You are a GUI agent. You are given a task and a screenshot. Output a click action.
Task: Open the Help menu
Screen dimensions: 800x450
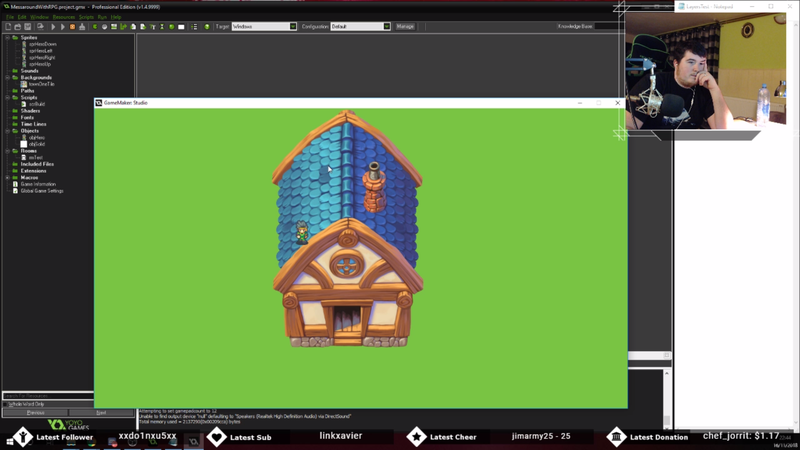click(116, 17)
